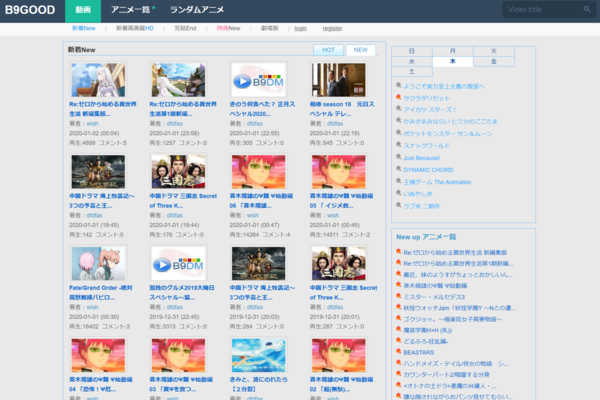Open ランダムアニメ in the top bar
Screen dimensions: 600x400
(x=197, y=10)
